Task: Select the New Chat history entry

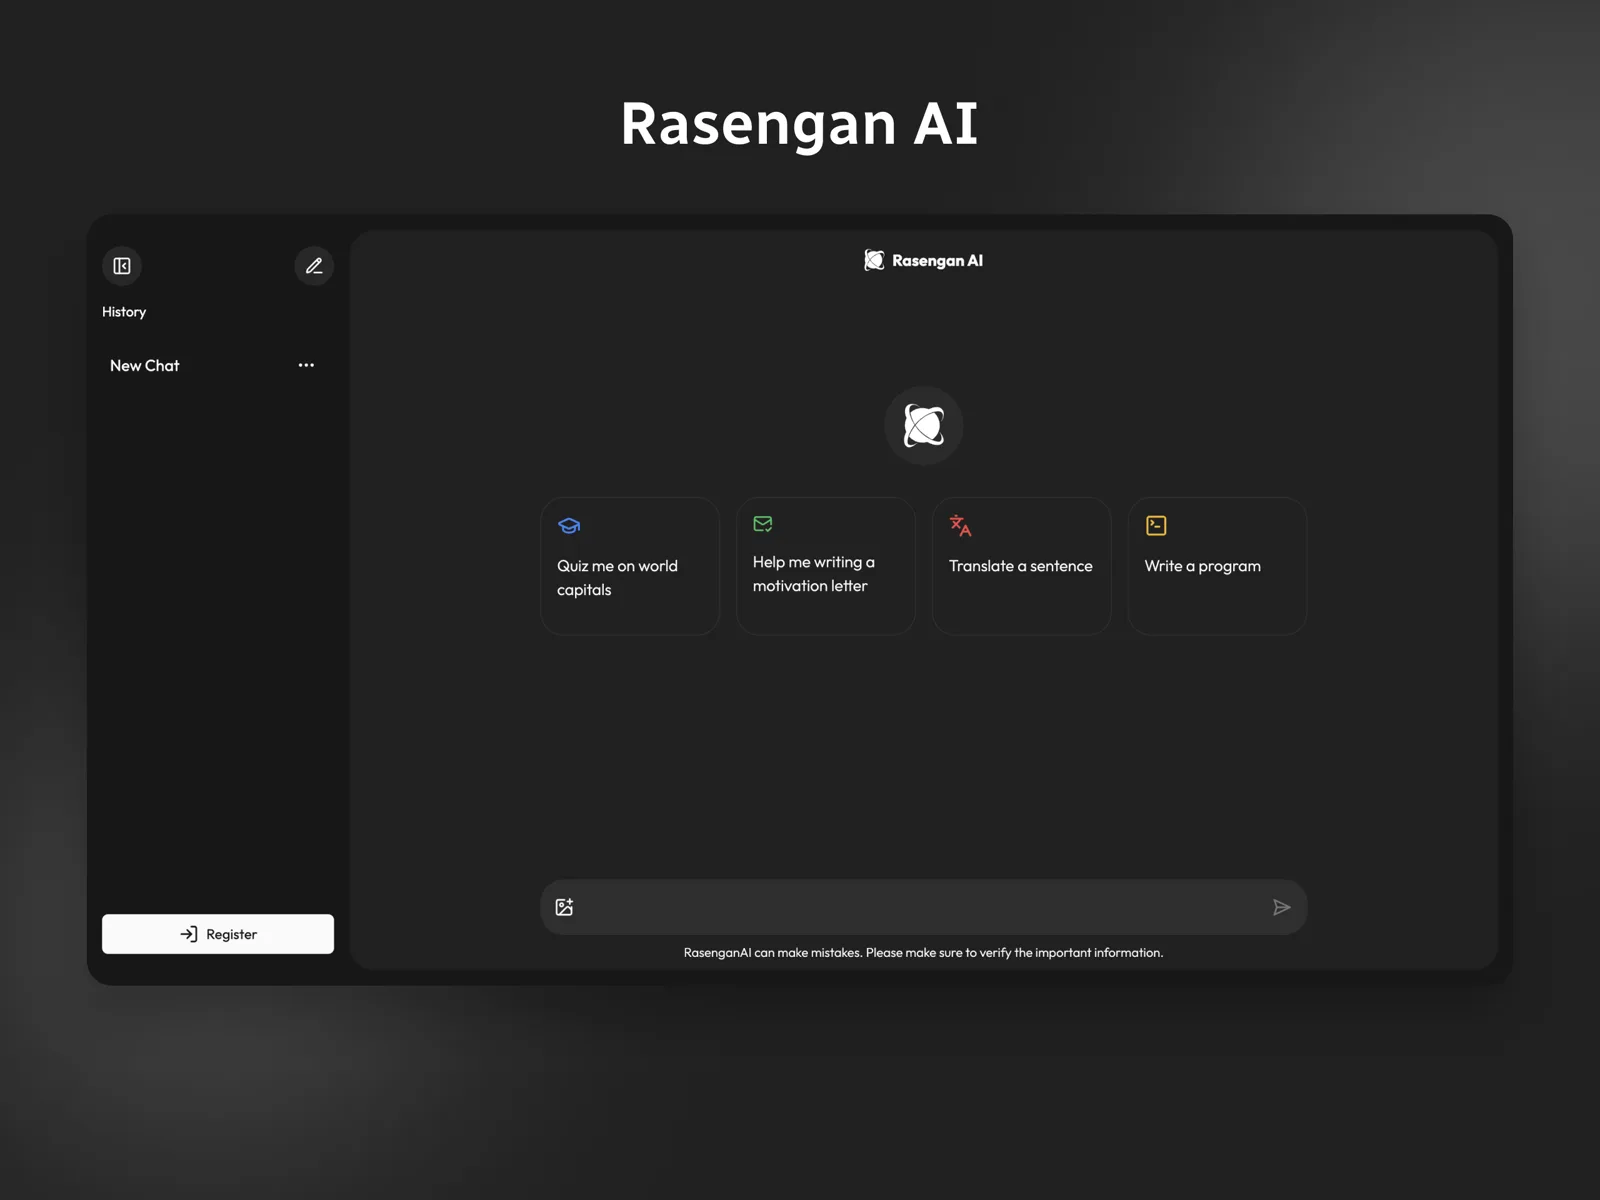Action: click(218, 366)
